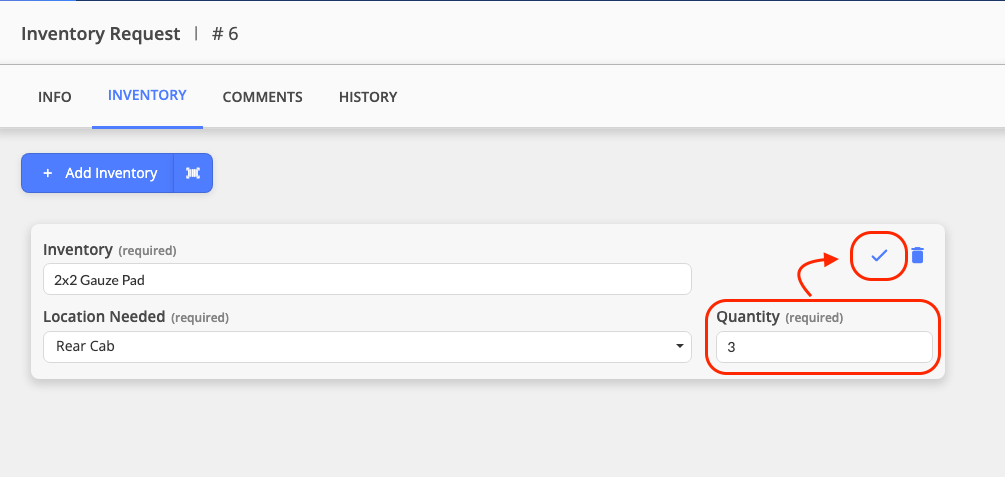1005x477 pixels.
Task: Focus the Quantity field showing 3
Action: 824,347
